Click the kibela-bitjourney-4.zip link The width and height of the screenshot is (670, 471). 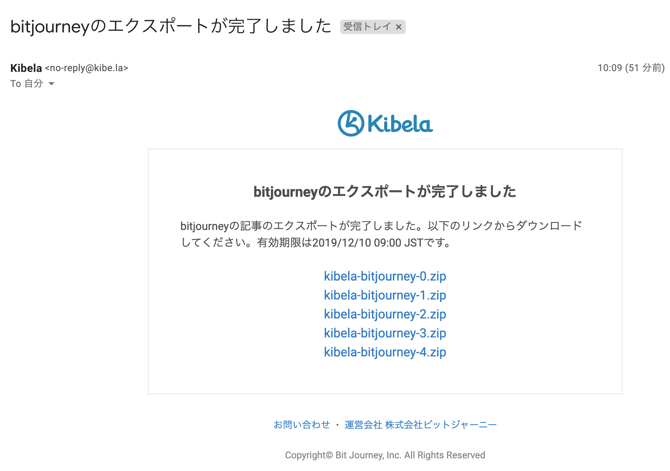385,352
